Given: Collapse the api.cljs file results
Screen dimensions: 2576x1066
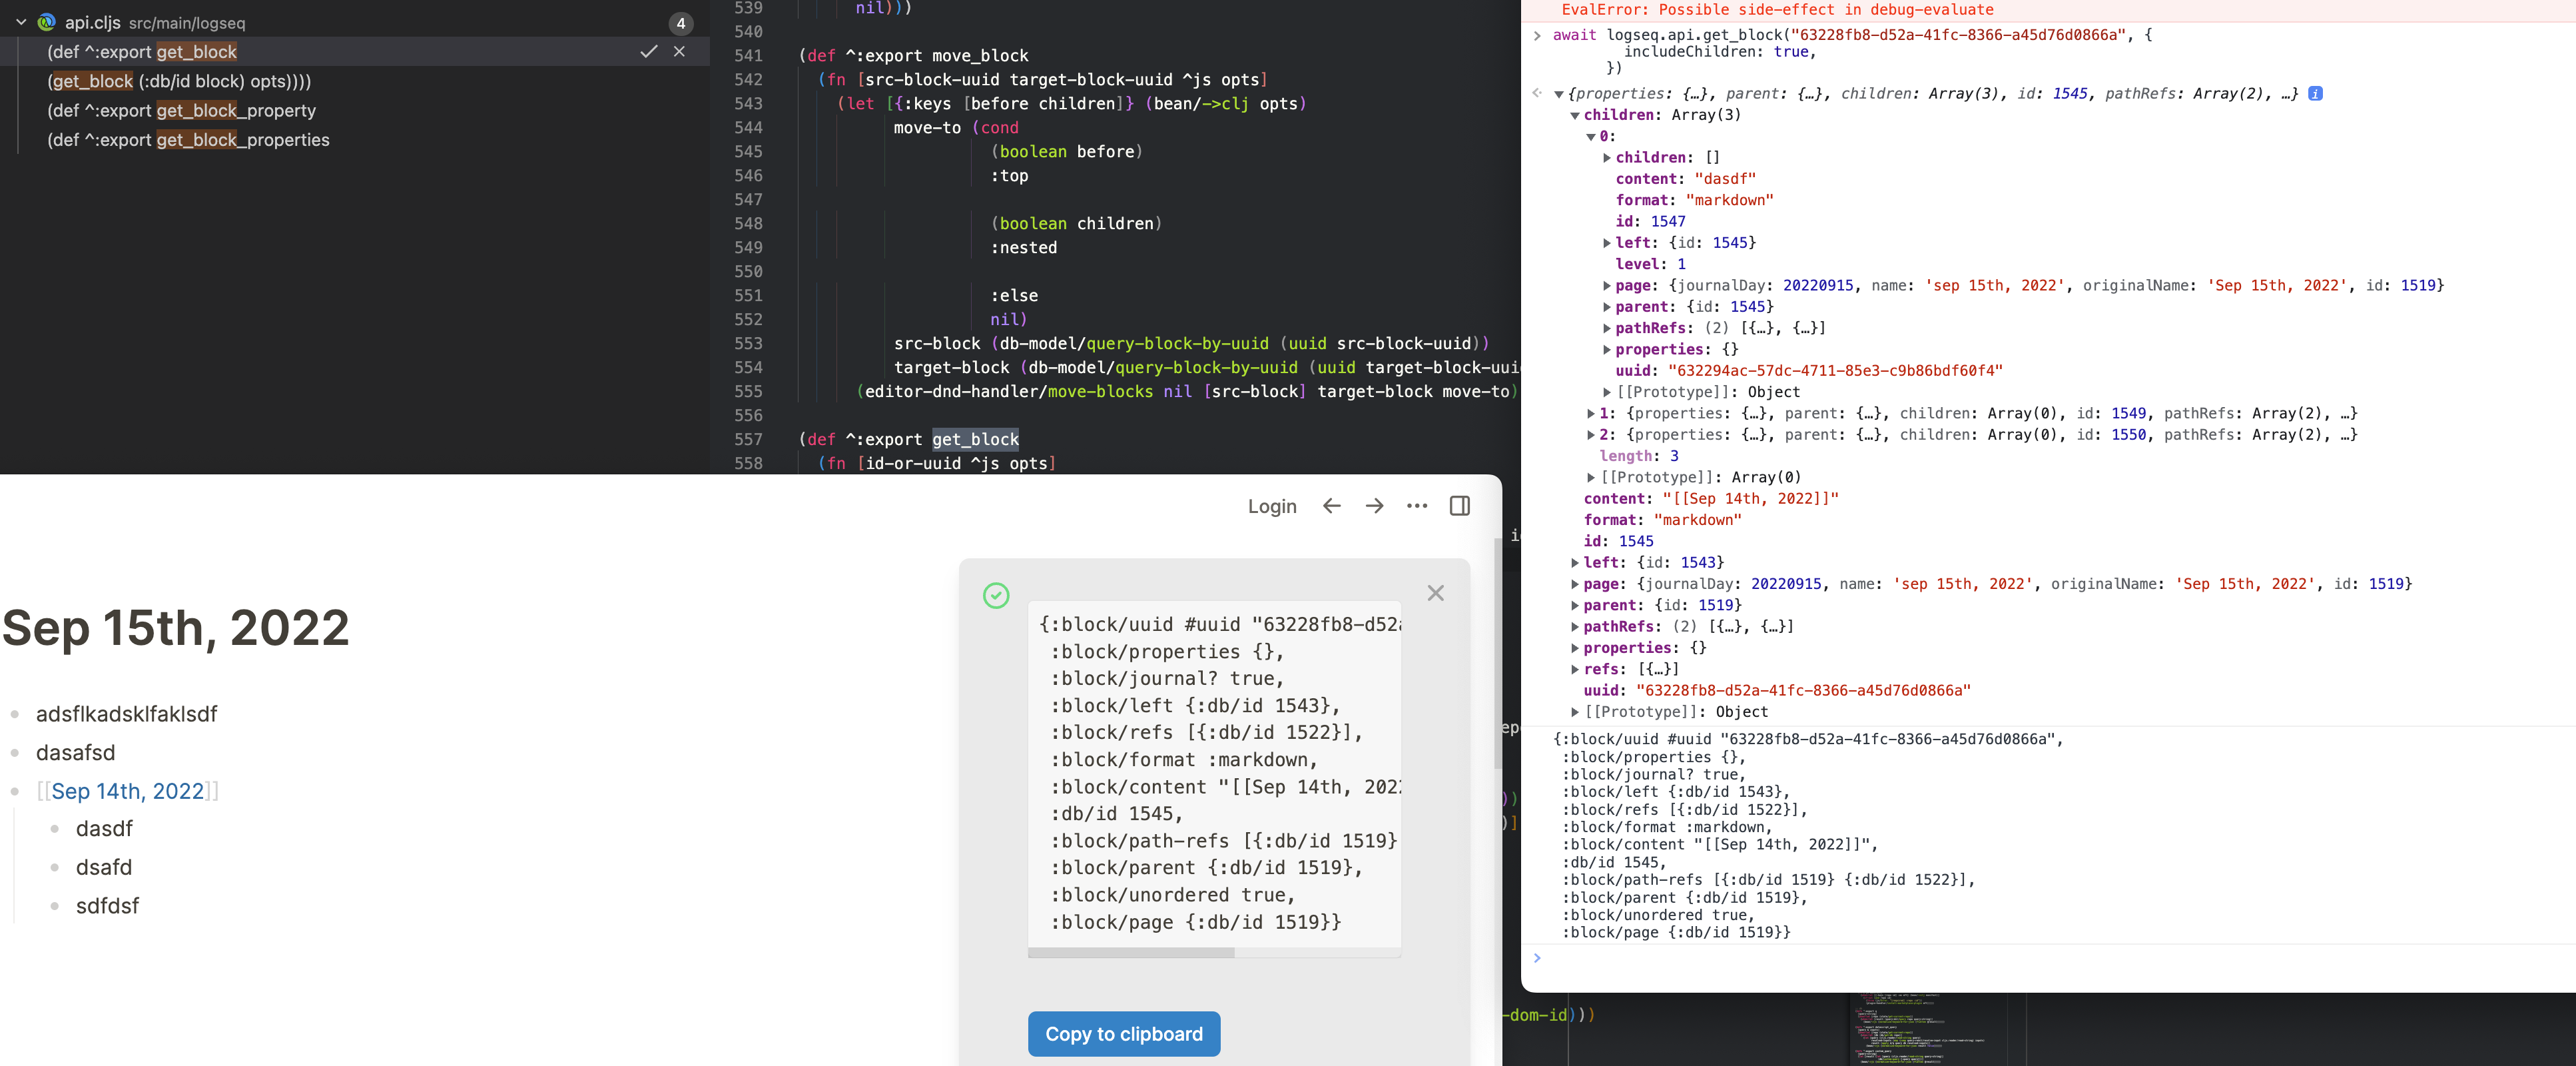Looking at the screenshot, I should pos(21,22).
